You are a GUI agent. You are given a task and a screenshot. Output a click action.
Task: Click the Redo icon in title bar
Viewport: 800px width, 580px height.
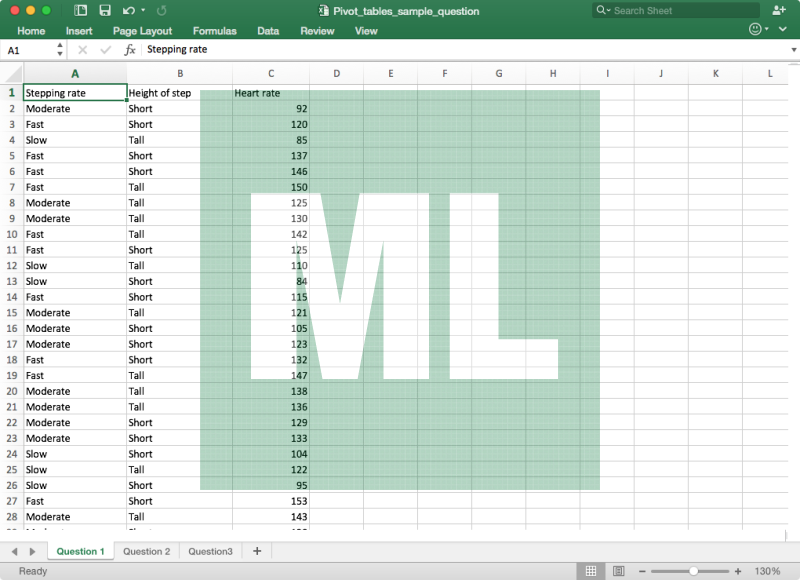pos(162,10)
